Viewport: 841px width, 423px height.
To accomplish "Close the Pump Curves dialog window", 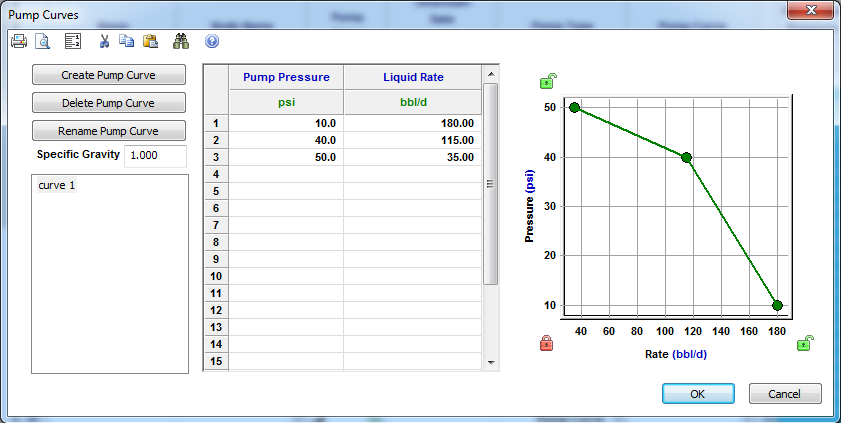I will (x=810, y=10).
